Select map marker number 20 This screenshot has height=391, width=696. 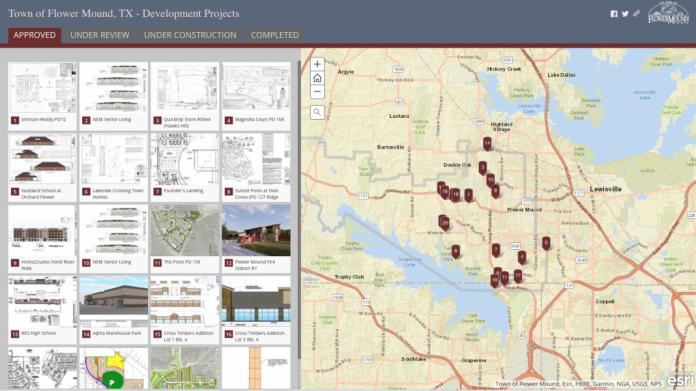point(445,223)
